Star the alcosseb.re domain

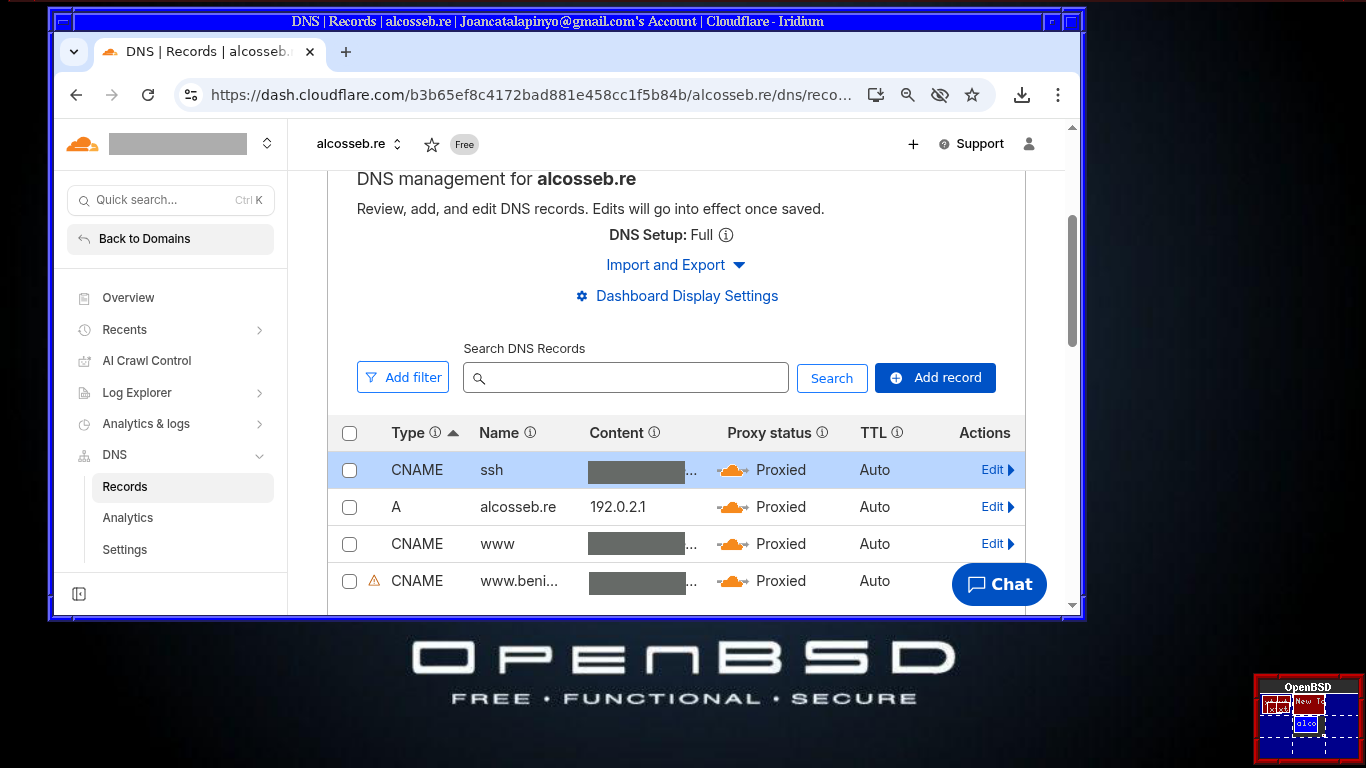point(432,145)
